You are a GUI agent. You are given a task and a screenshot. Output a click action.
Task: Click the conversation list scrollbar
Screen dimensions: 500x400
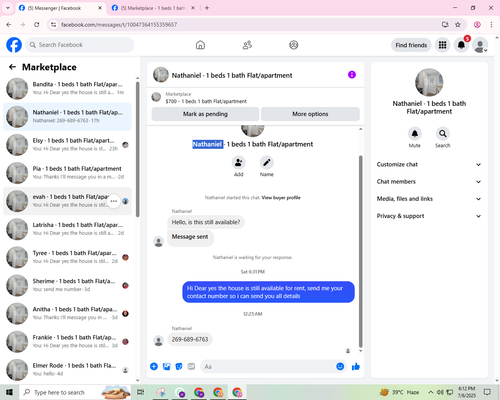(138, 149)
